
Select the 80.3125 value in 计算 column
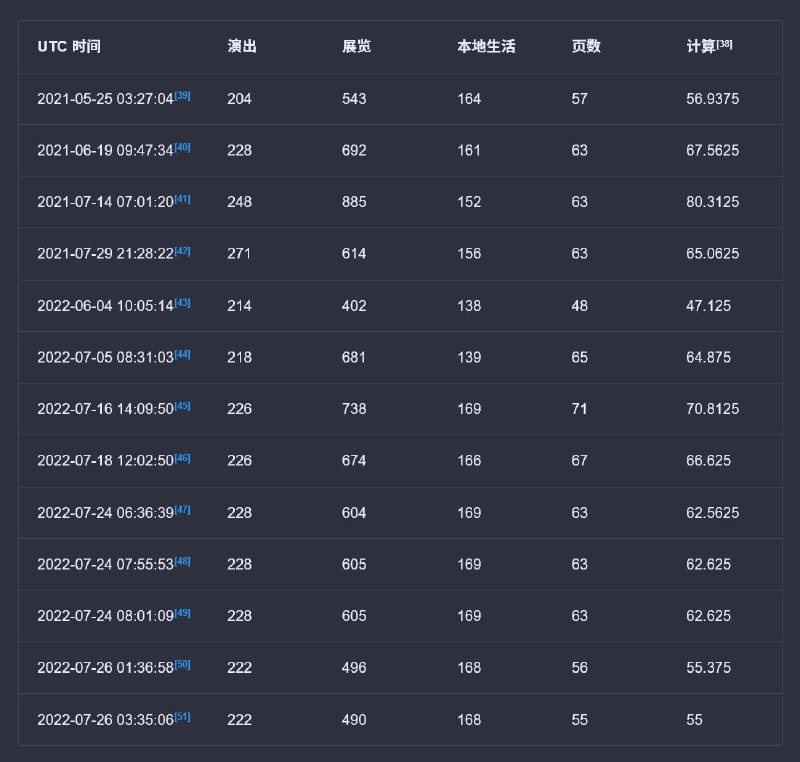tap(713, 202)
